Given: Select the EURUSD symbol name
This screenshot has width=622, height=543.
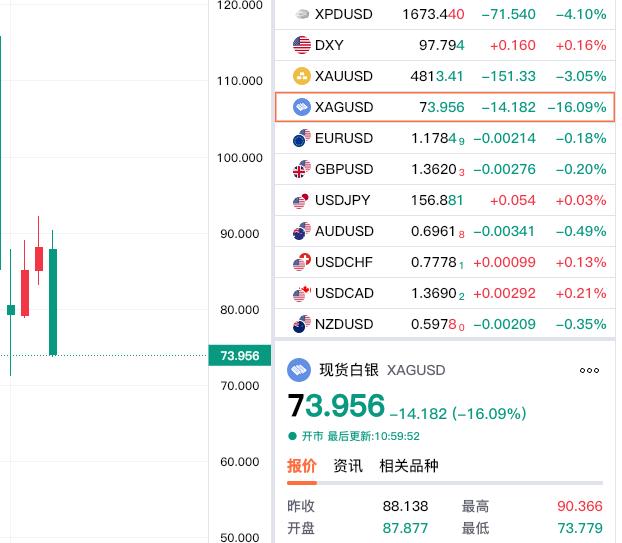Looking at the screenshot, I should click(344, 138).
